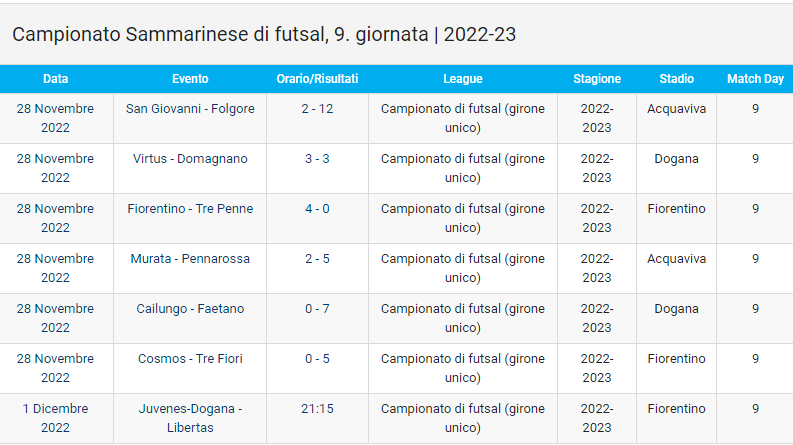Image resolution: width=793 pixels, height=445 pixels.
Task: Open the 1 Dicembre 2022 date link
Action: (56, 418)
